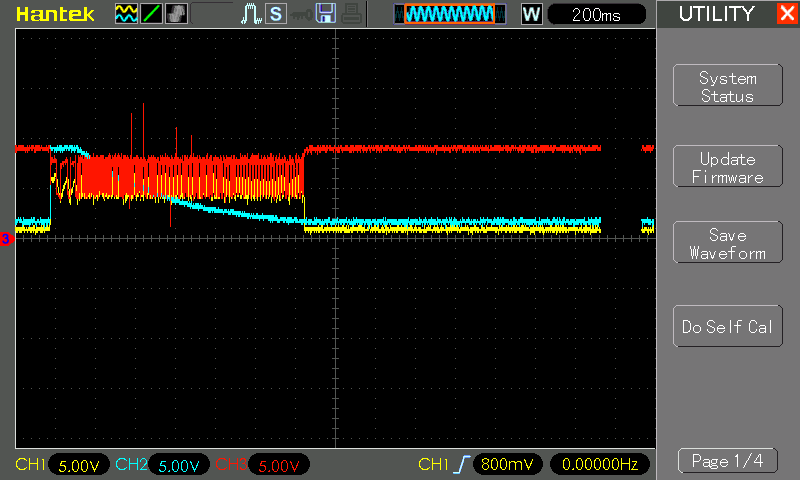Go to next page via Page 1/4

point(727,461)
